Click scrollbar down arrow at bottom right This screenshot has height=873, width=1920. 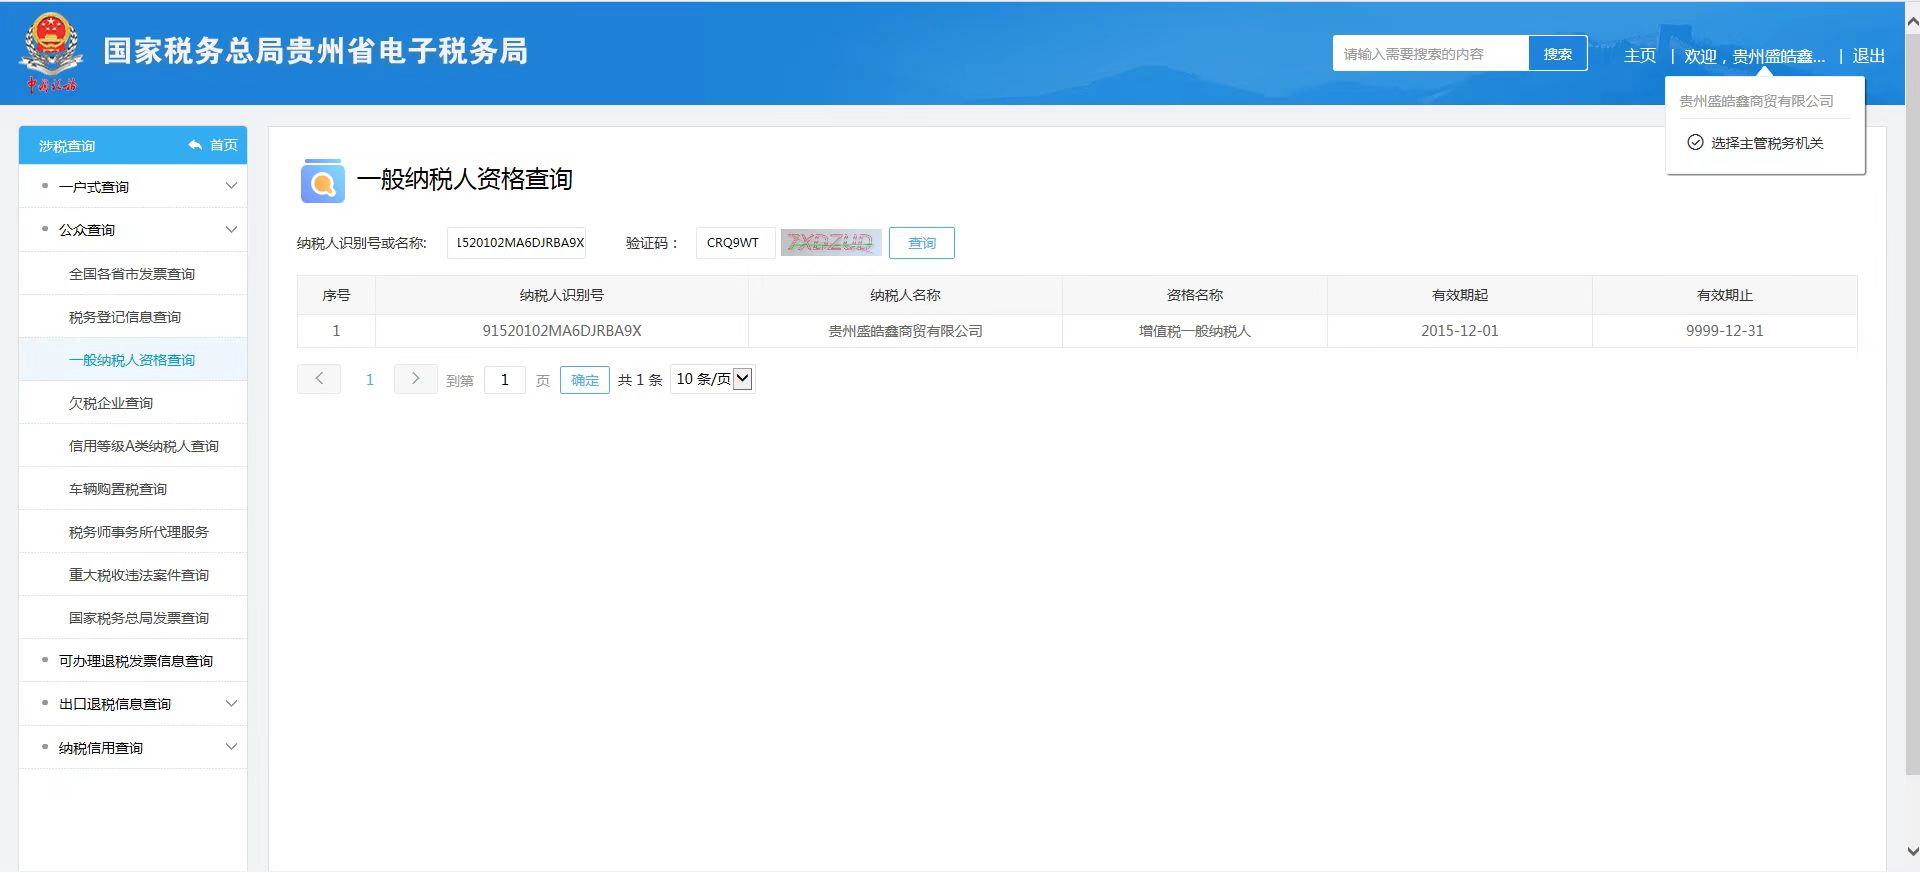click(x=1912, y=852)
